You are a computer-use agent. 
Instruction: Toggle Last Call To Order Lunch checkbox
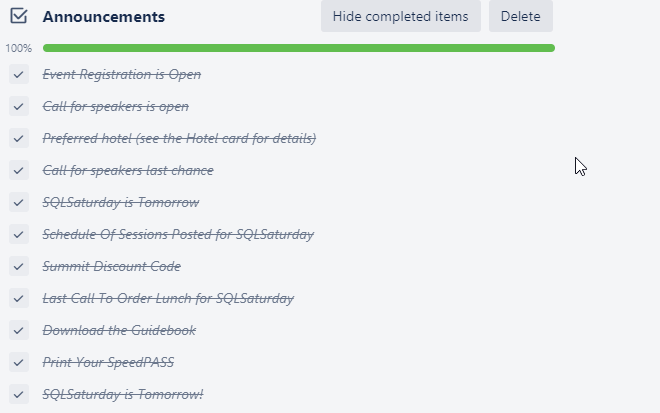(x=19, y=299)
